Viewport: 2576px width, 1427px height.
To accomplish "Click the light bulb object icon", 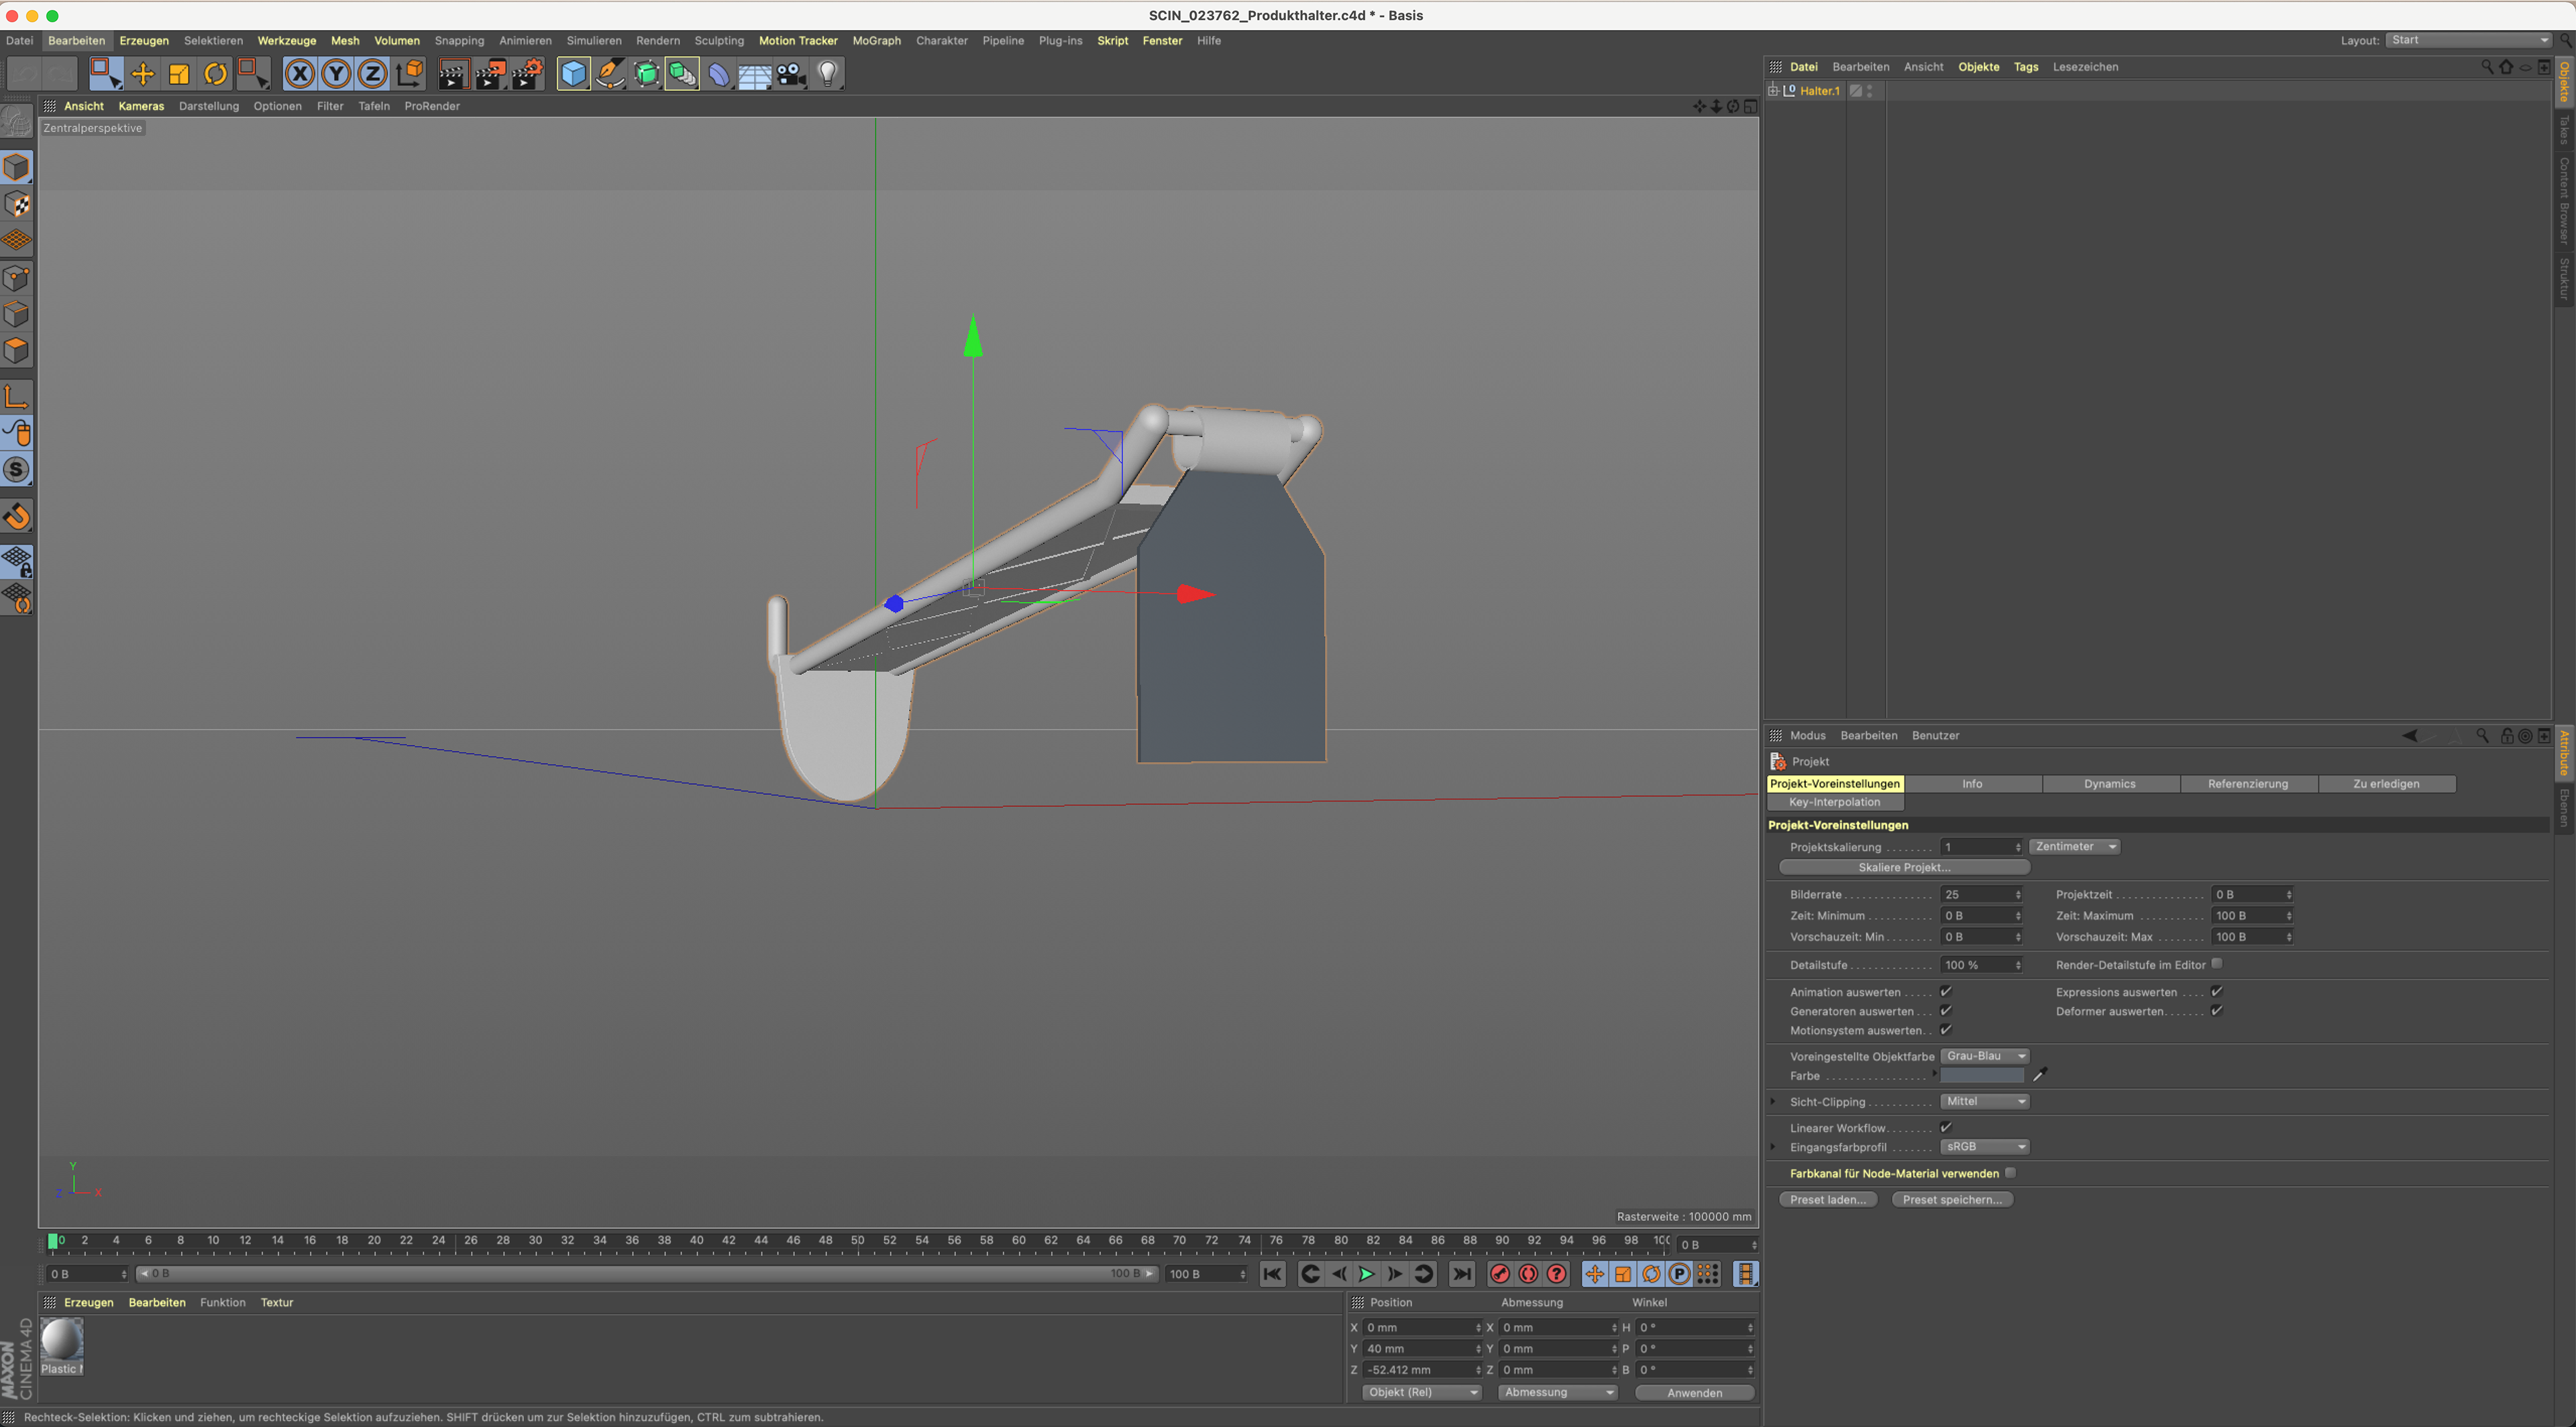I will [x=827, y=74].
